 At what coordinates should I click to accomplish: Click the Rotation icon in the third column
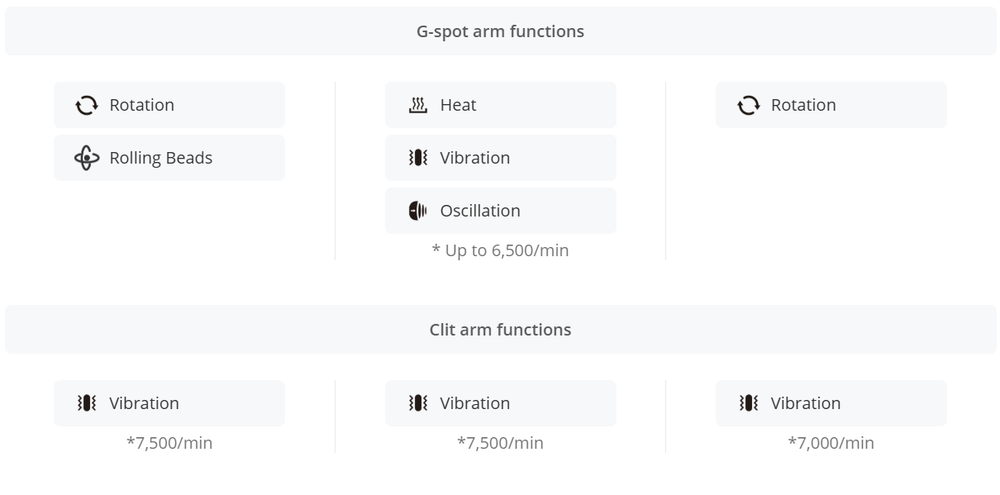[x=749, y=105]
